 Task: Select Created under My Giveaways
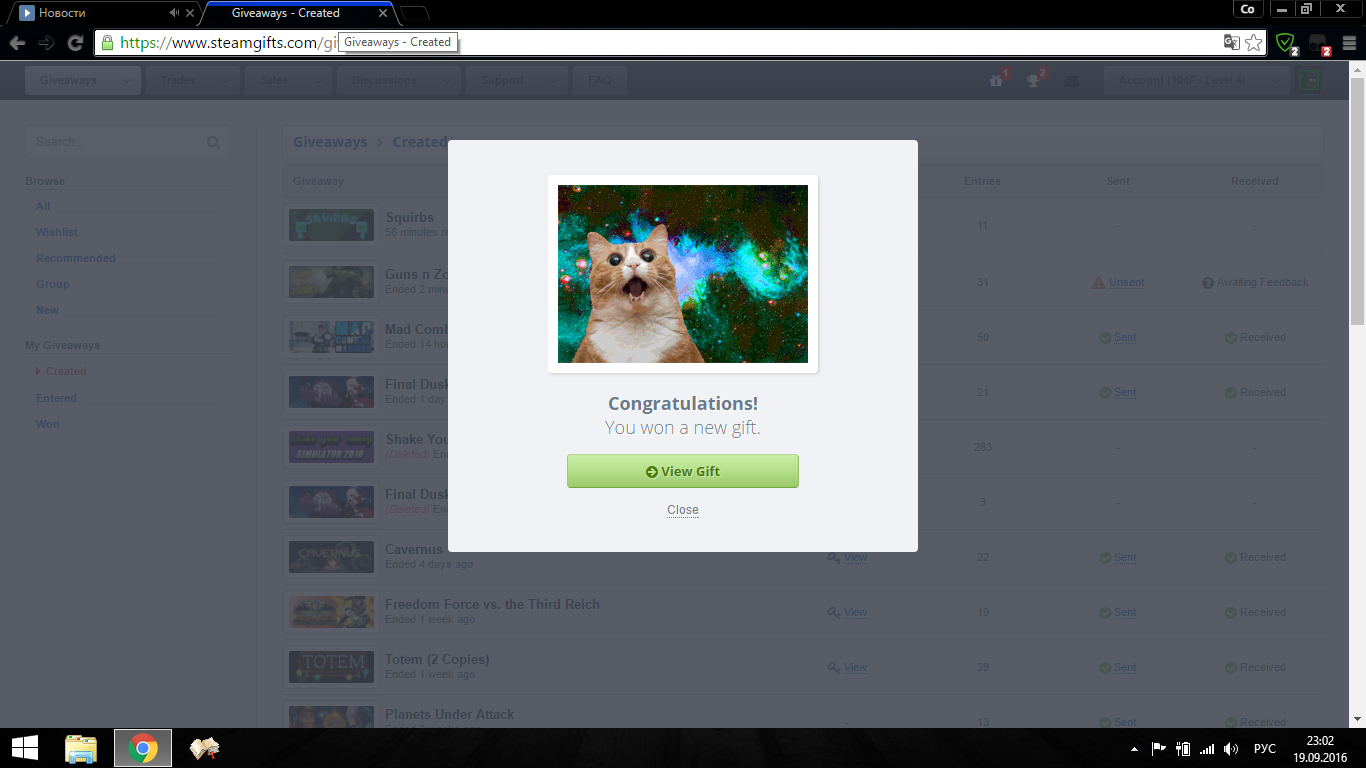66,371
